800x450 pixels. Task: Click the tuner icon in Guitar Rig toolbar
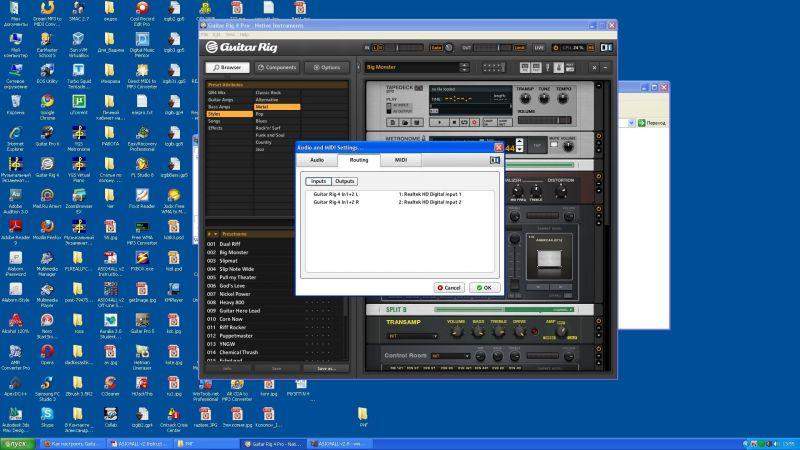click(547, 67)
